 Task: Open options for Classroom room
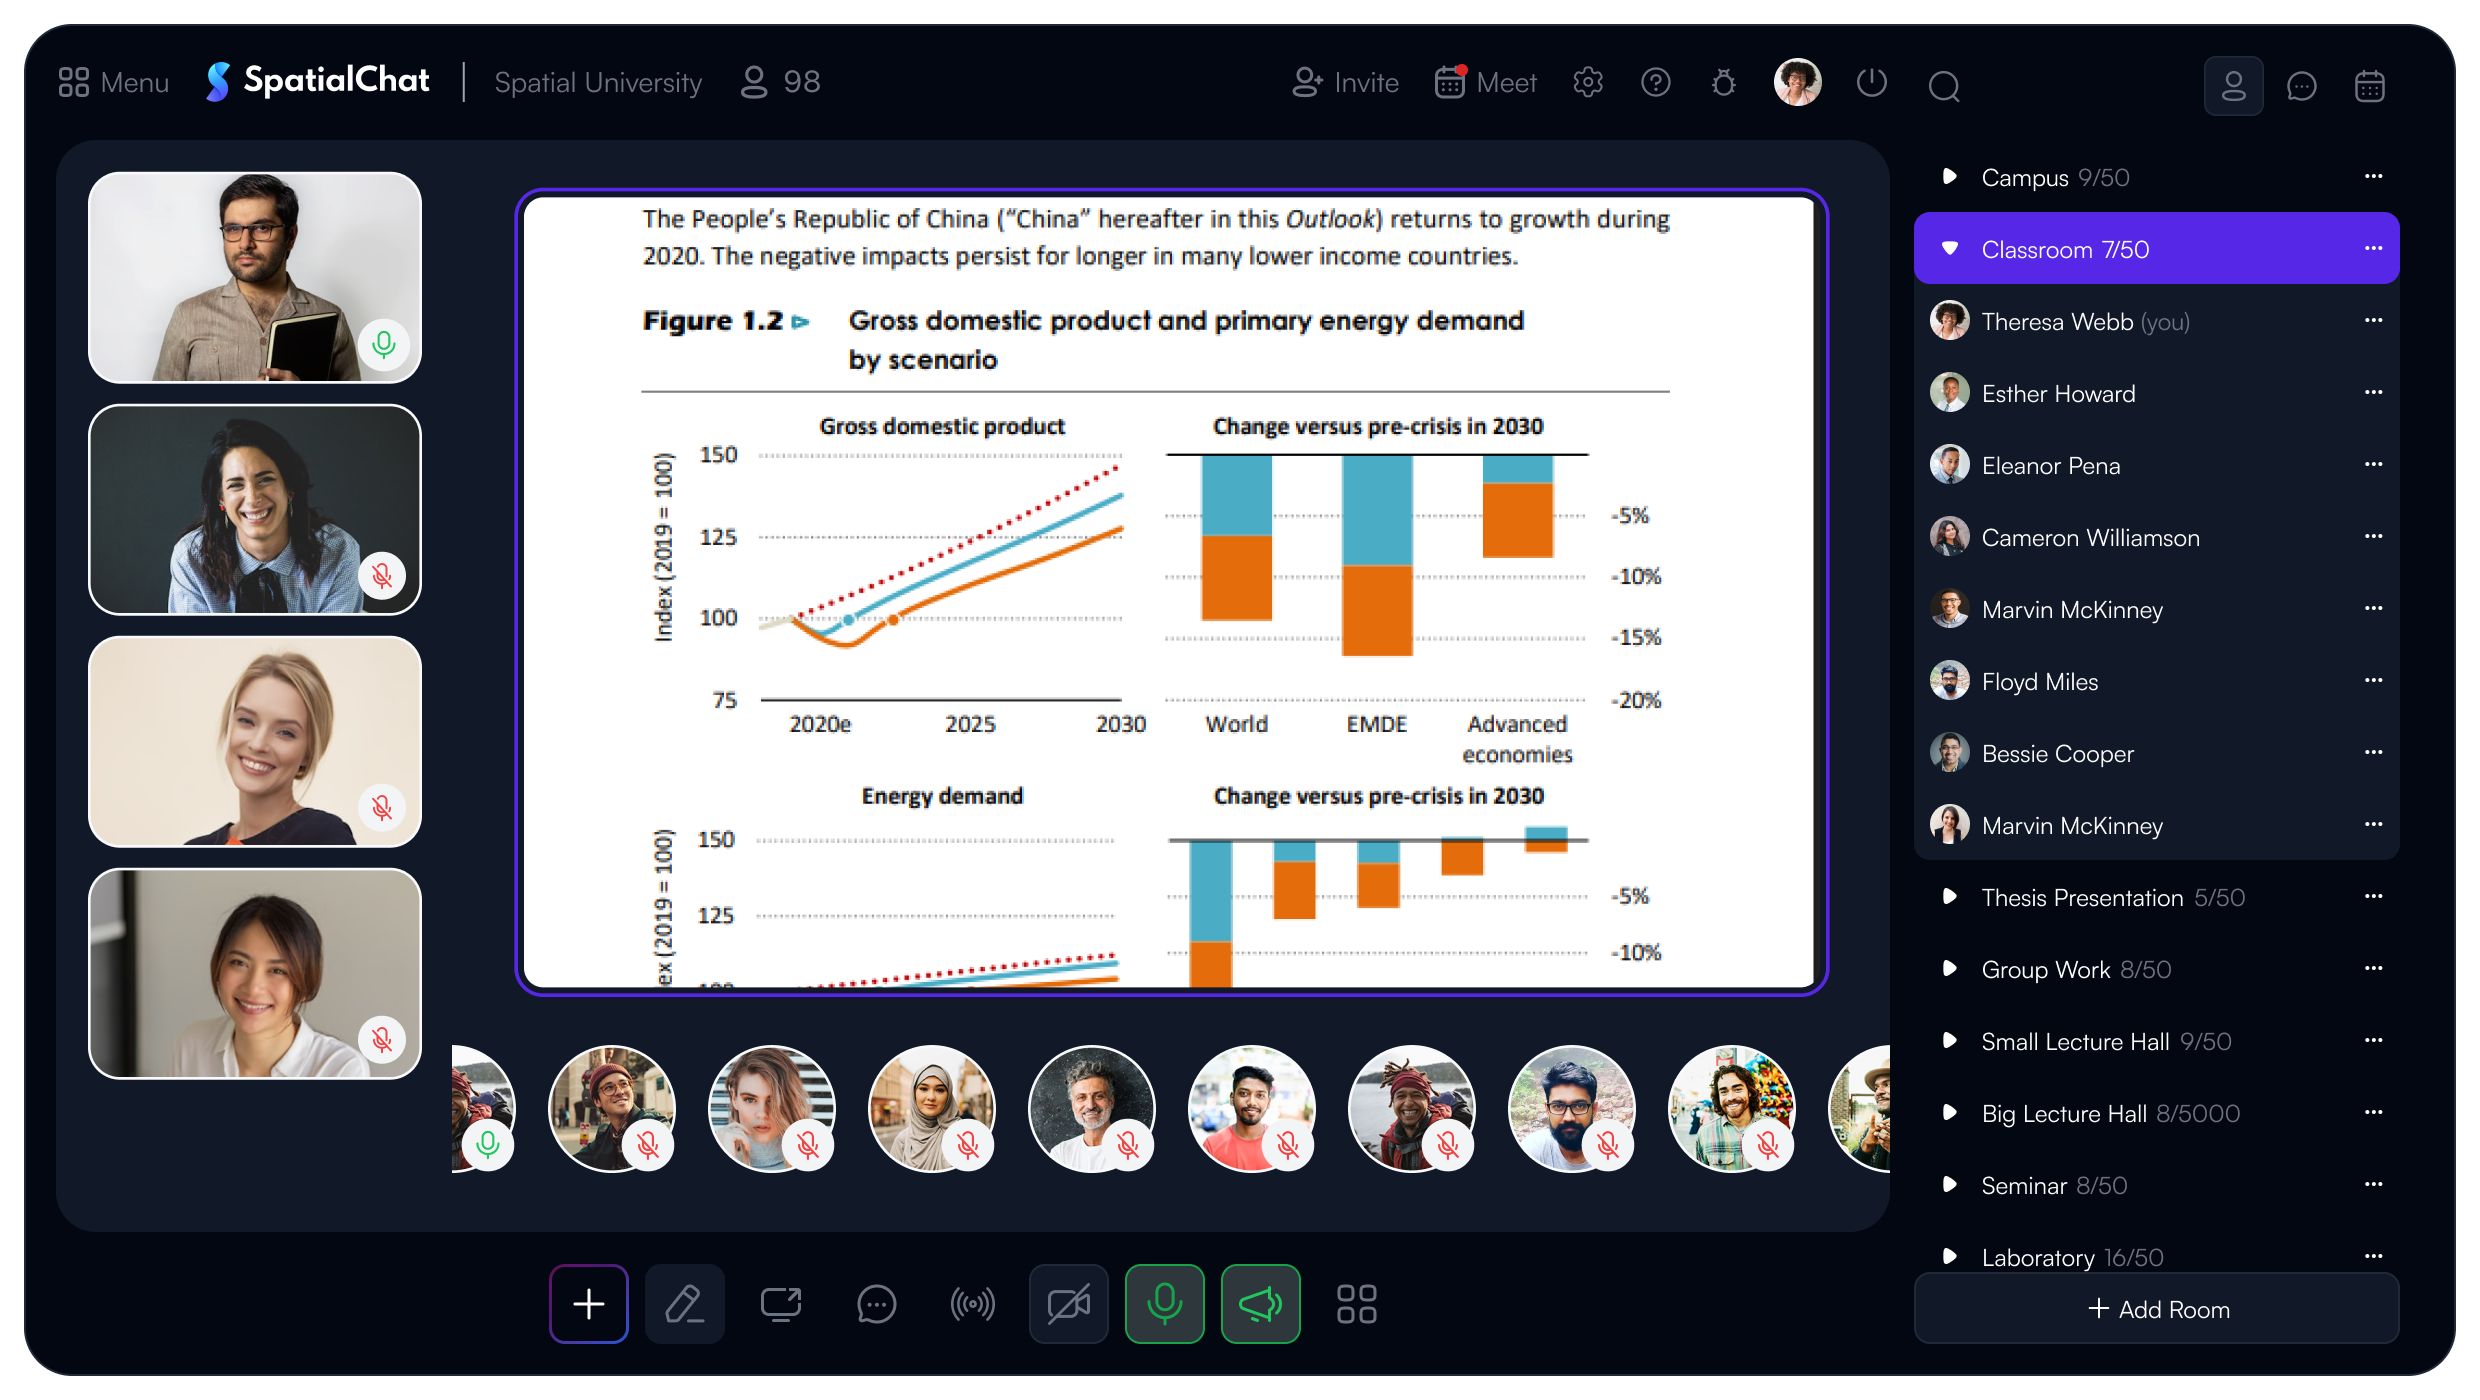click(2373, 248)
